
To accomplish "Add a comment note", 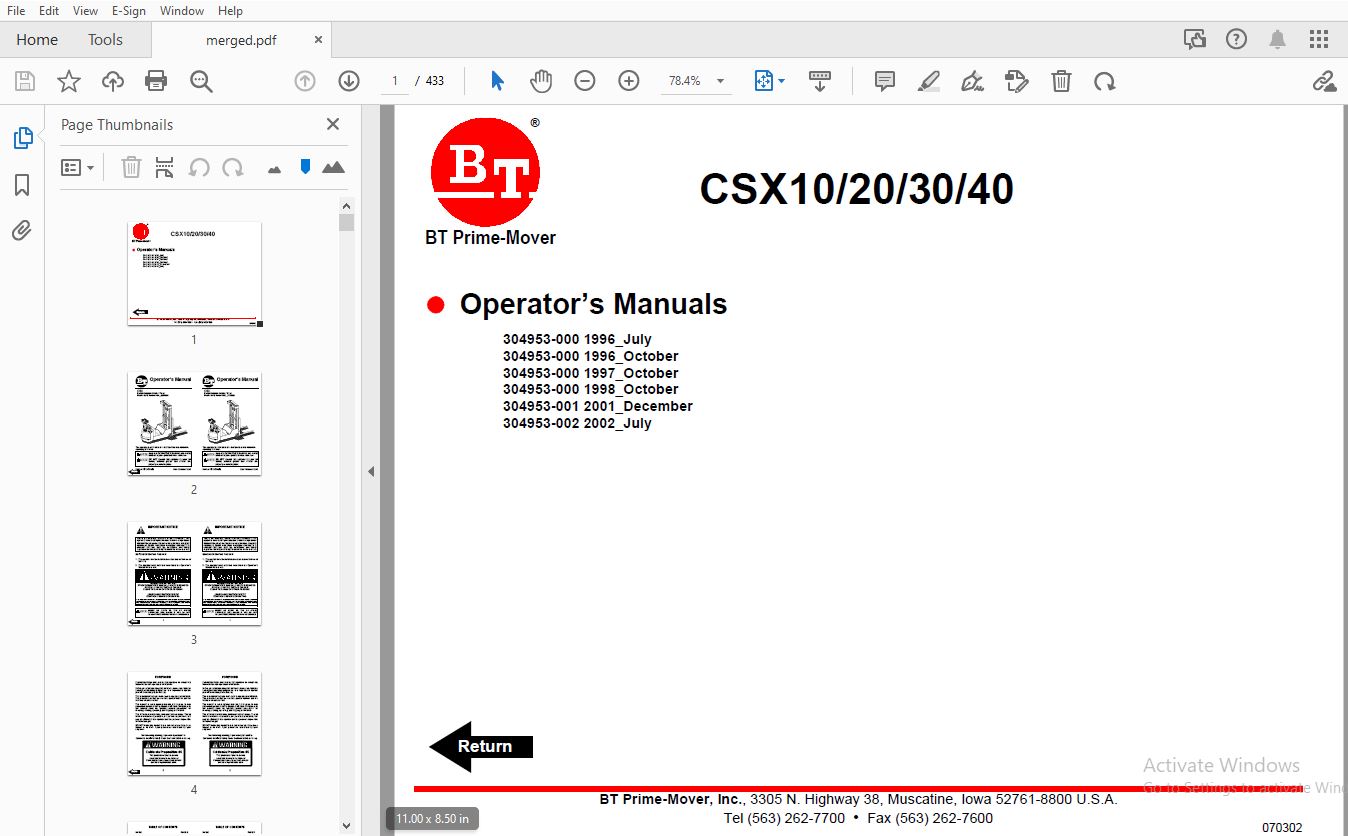I will (x=885, y=81).
